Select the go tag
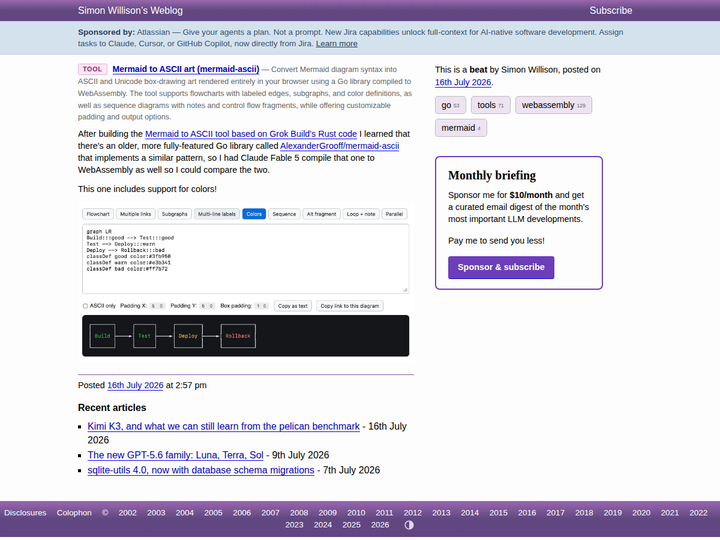The width and height of the screenshot is (720, 540). [450, 105]
